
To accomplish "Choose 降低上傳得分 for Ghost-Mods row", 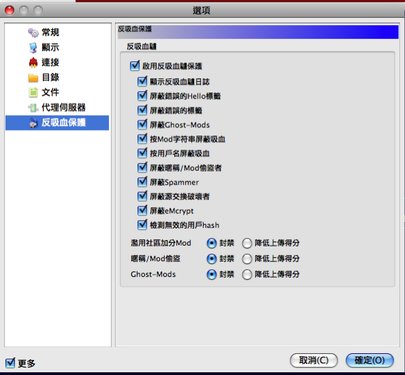I will coord(247,274).
